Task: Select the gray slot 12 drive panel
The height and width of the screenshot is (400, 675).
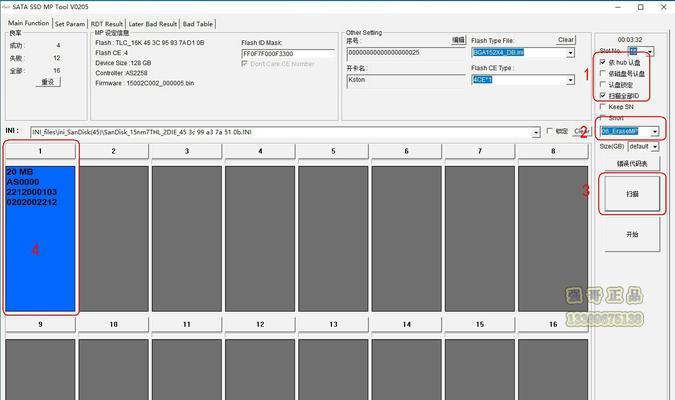Action: [x=260, y=369]
